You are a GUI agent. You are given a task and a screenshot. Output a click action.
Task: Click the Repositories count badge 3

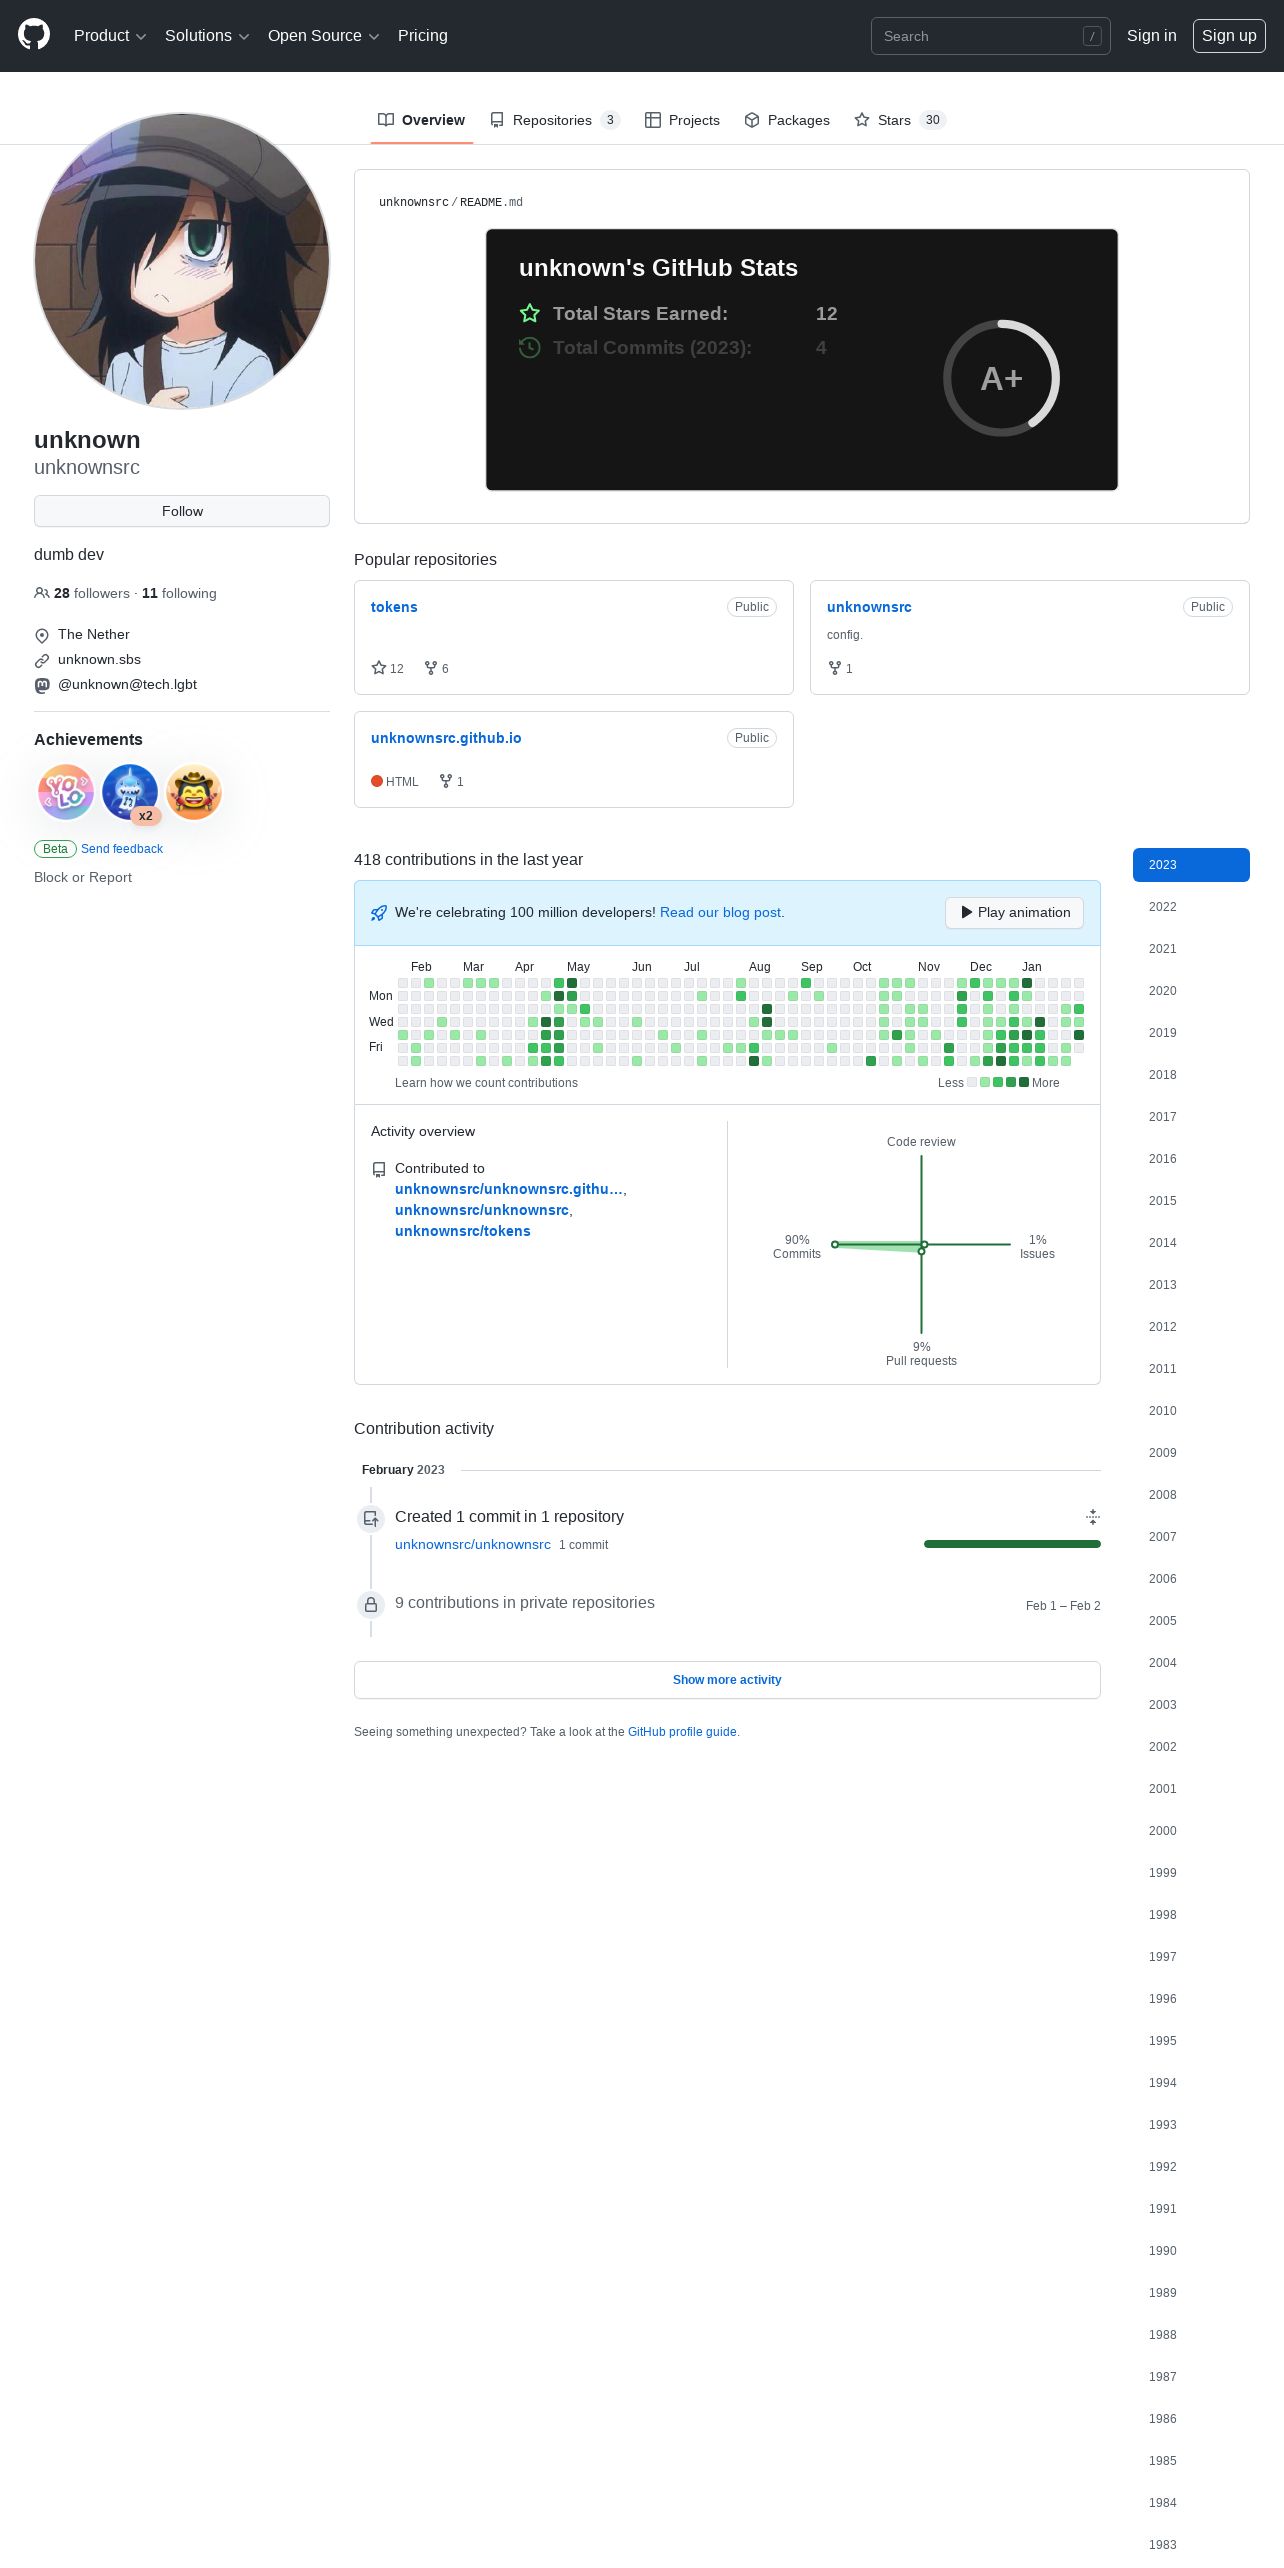point(610,120)
